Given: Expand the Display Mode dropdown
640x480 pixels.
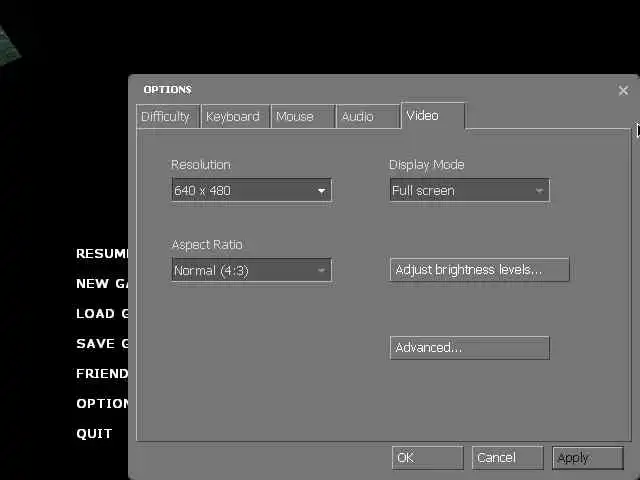Looking at the screenshot, I should (x=469, y=190).
